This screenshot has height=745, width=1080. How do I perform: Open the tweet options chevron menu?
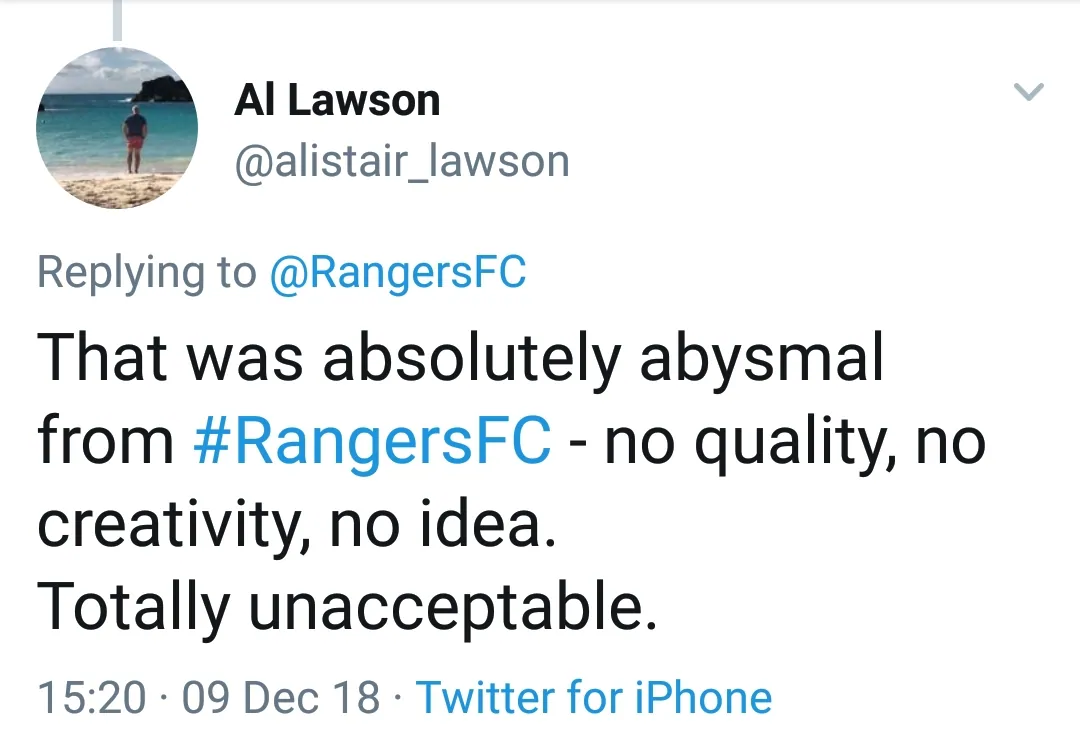coord(1028,93)
